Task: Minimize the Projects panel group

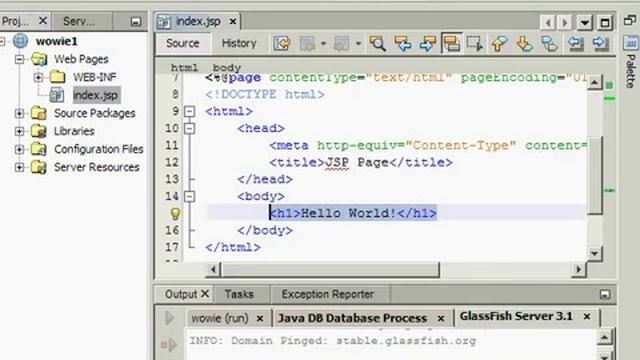Action: (x=136, y=22)
